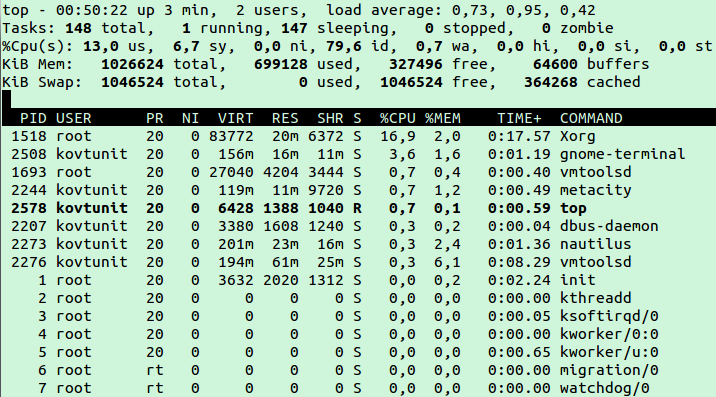Click the PID column header

coord(33,118)
